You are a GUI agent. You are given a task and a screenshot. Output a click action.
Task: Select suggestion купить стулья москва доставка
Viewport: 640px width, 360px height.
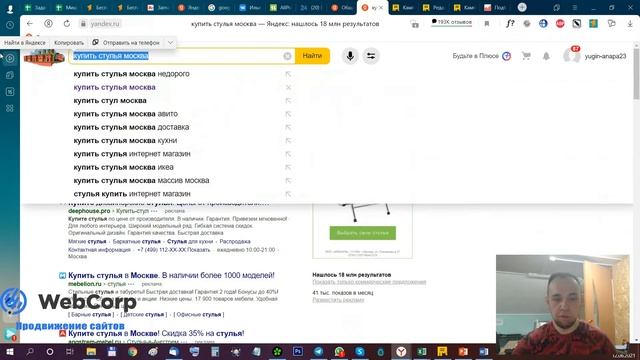[131, 127]
